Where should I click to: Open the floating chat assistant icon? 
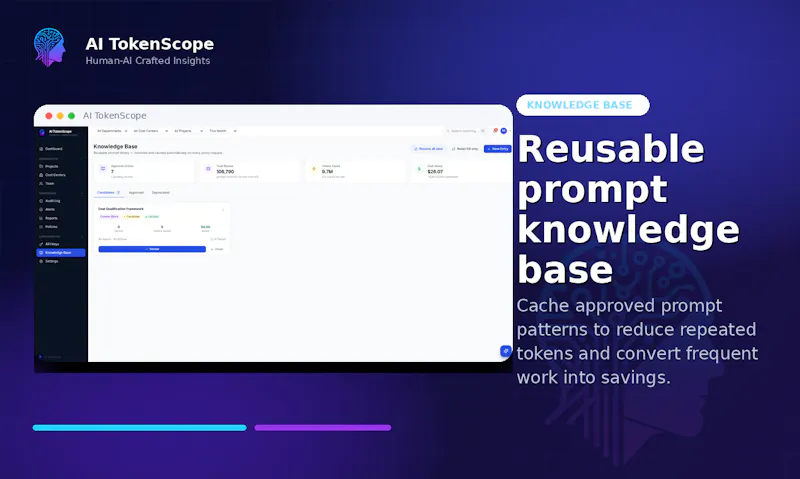[505, 351]
